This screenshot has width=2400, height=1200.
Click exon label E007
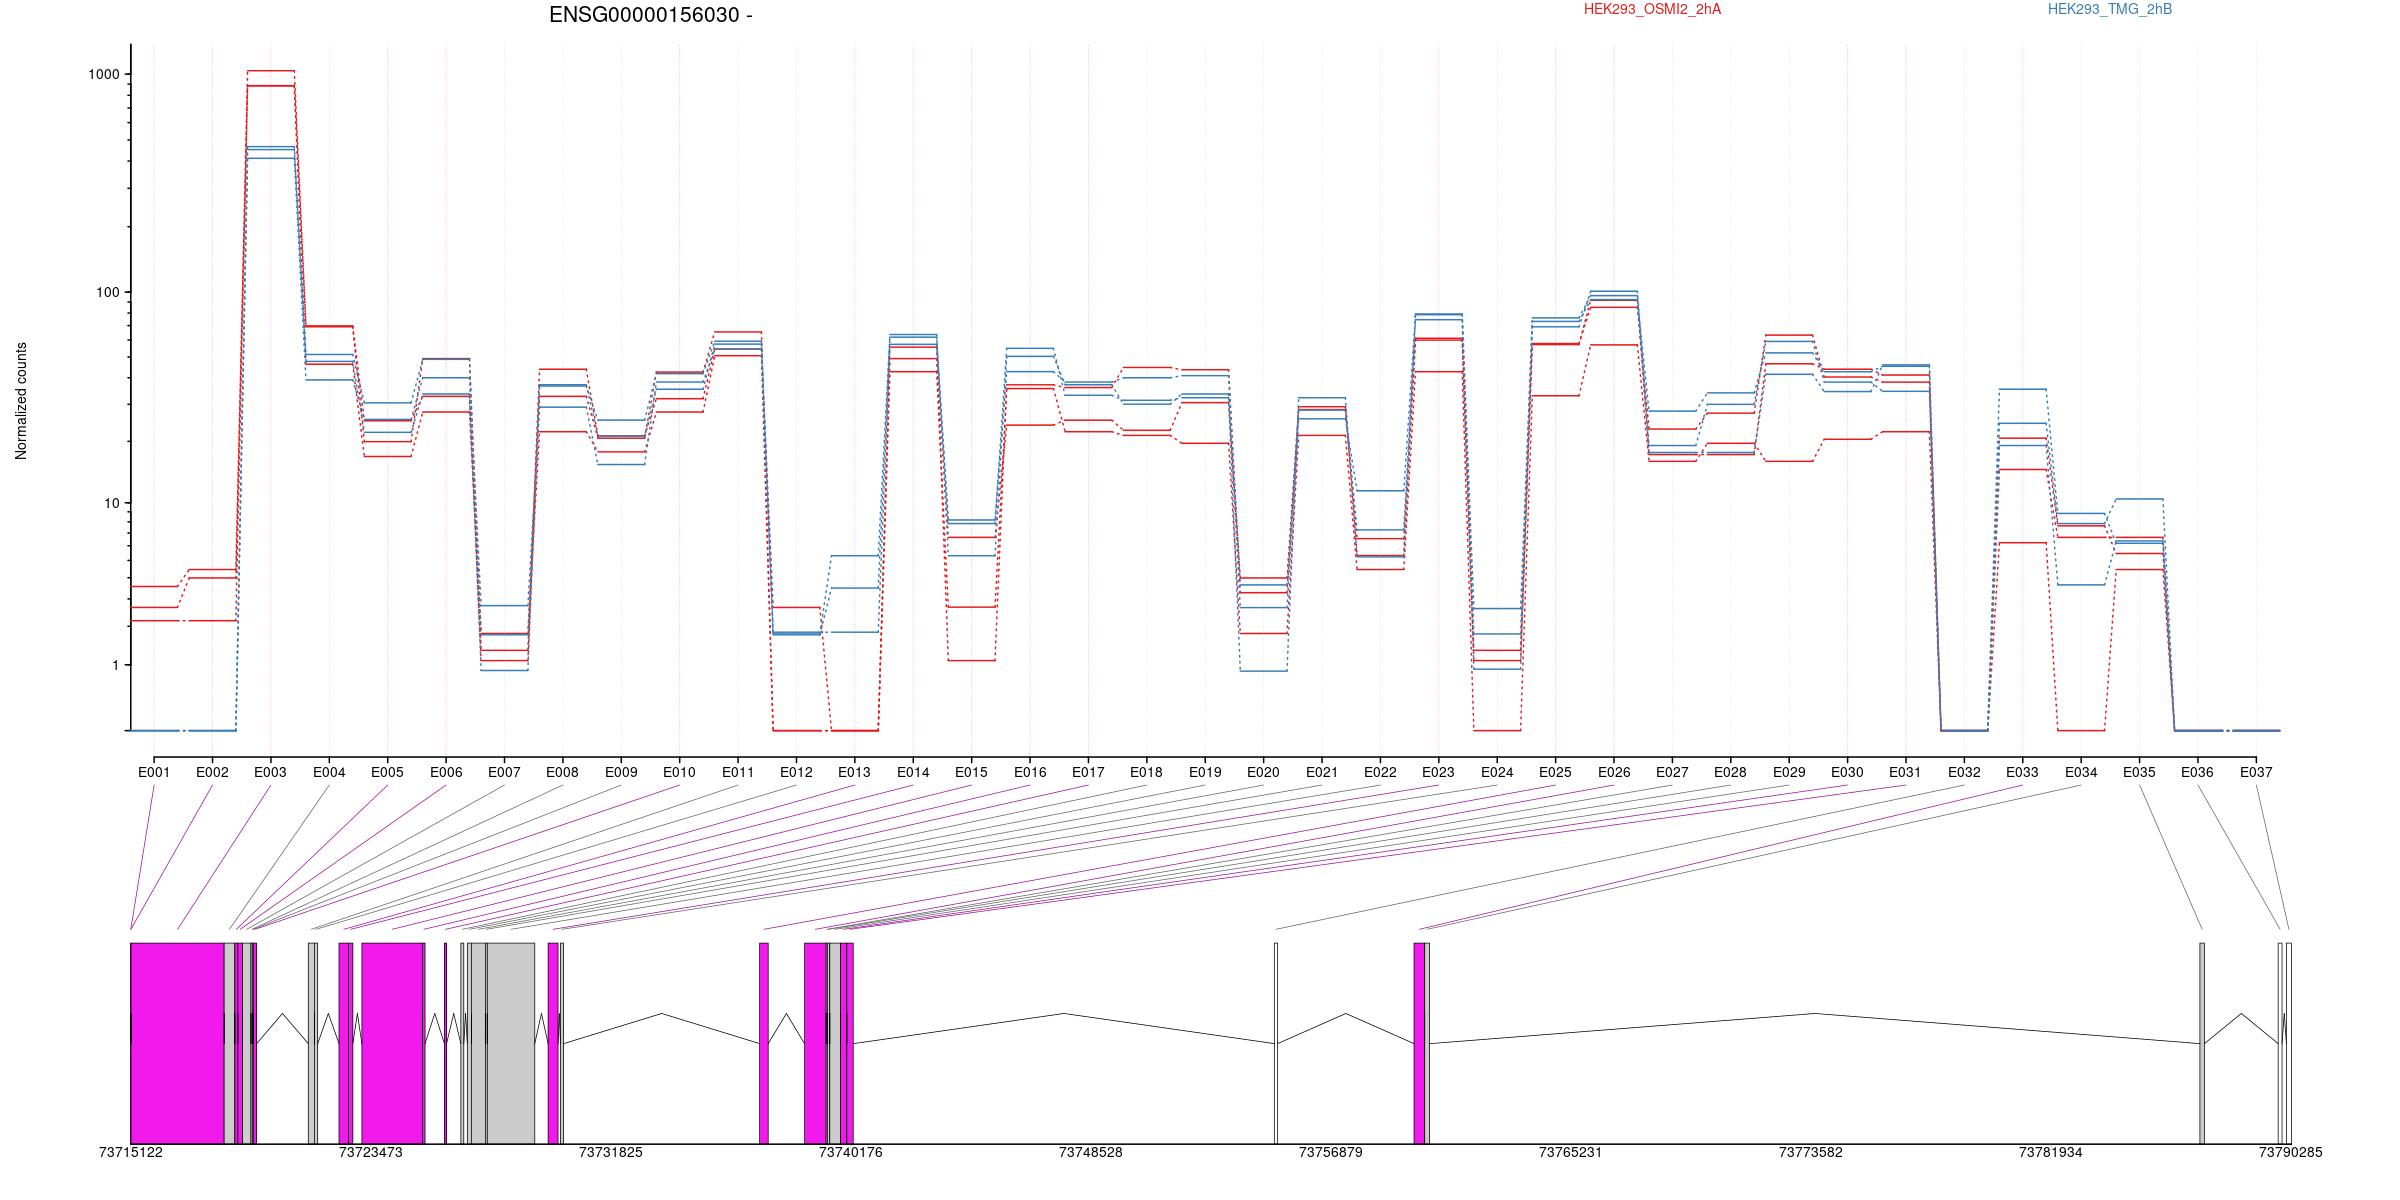(504, 772)
